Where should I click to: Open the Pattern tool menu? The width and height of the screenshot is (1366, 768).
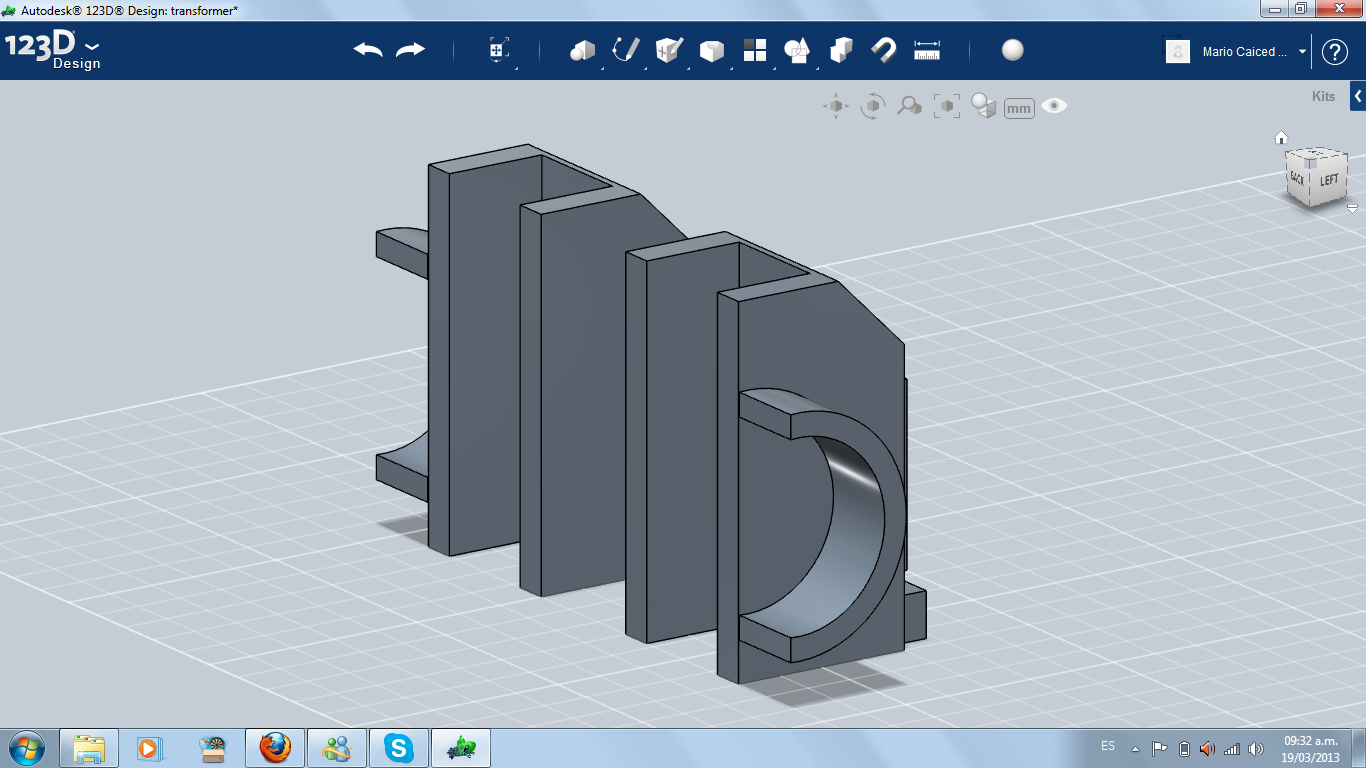755,50
